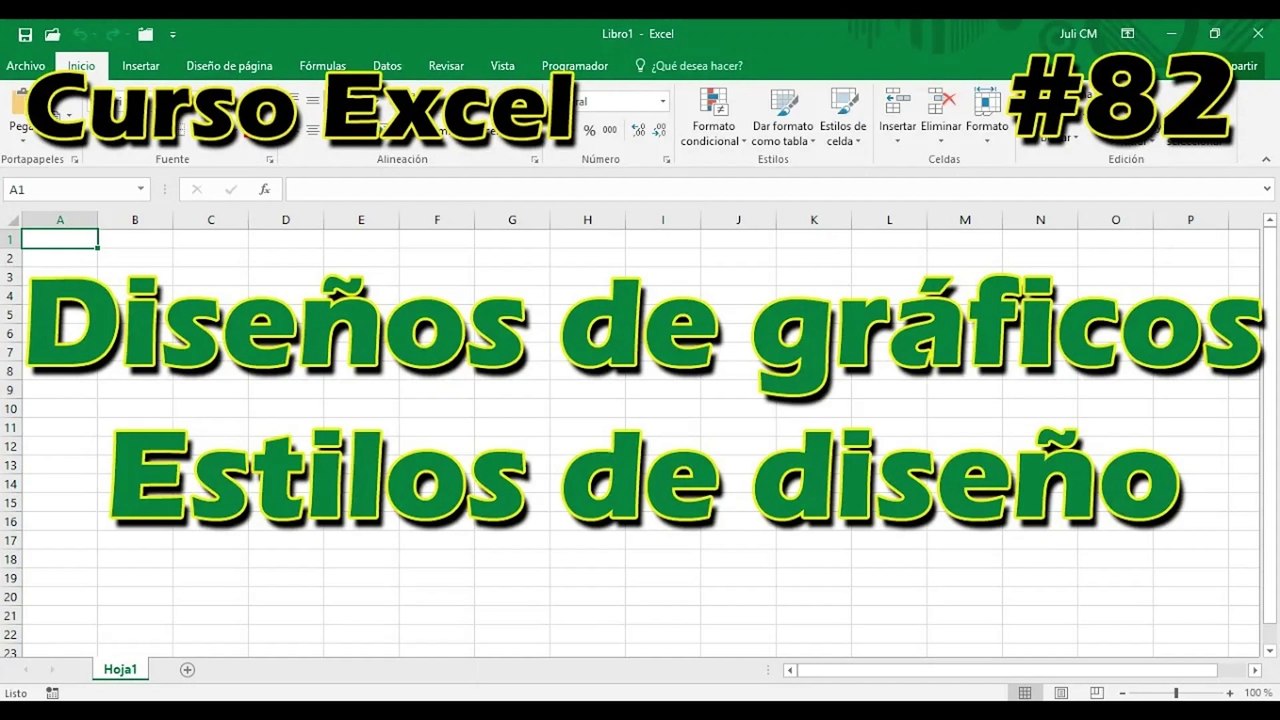This screenshot has height=720, width=1280.
Task: Apply percent style to the cell
Action: (590, 130)
